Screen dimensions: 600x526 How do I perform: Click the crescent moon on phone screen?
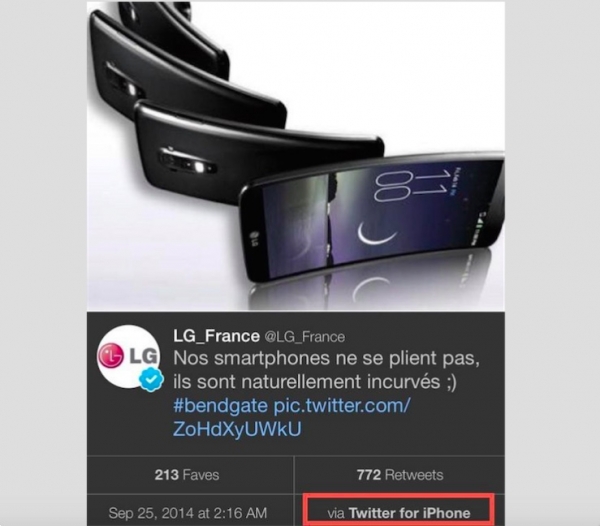[377, 234]
